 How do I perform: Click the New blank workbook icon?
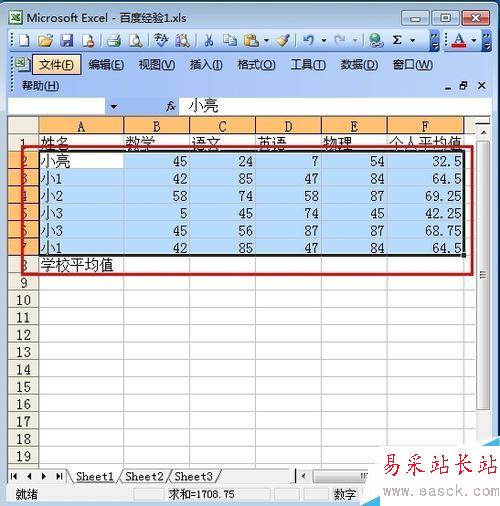24,41
